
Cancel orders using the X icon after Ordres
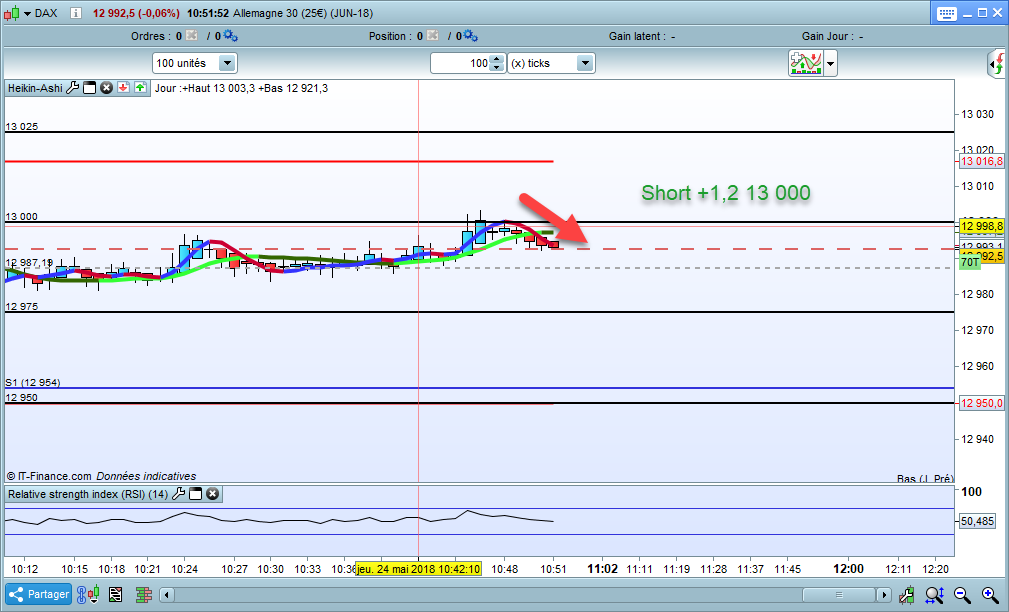pos(191,35)
